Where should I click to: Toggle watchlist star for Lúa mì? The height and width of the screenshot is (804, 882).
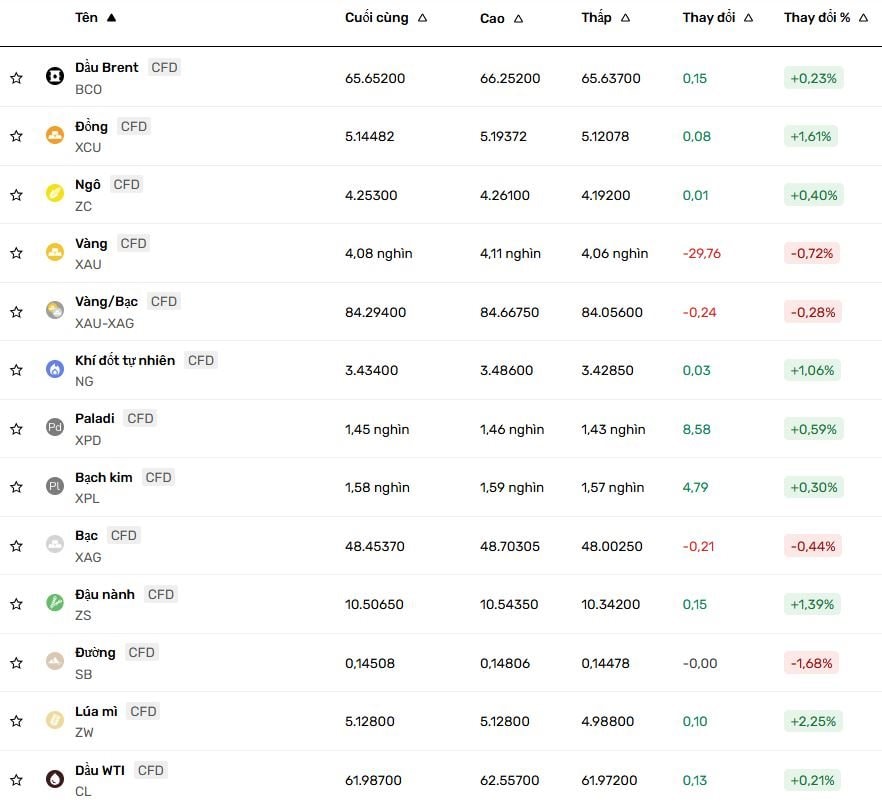pos(16,721)
